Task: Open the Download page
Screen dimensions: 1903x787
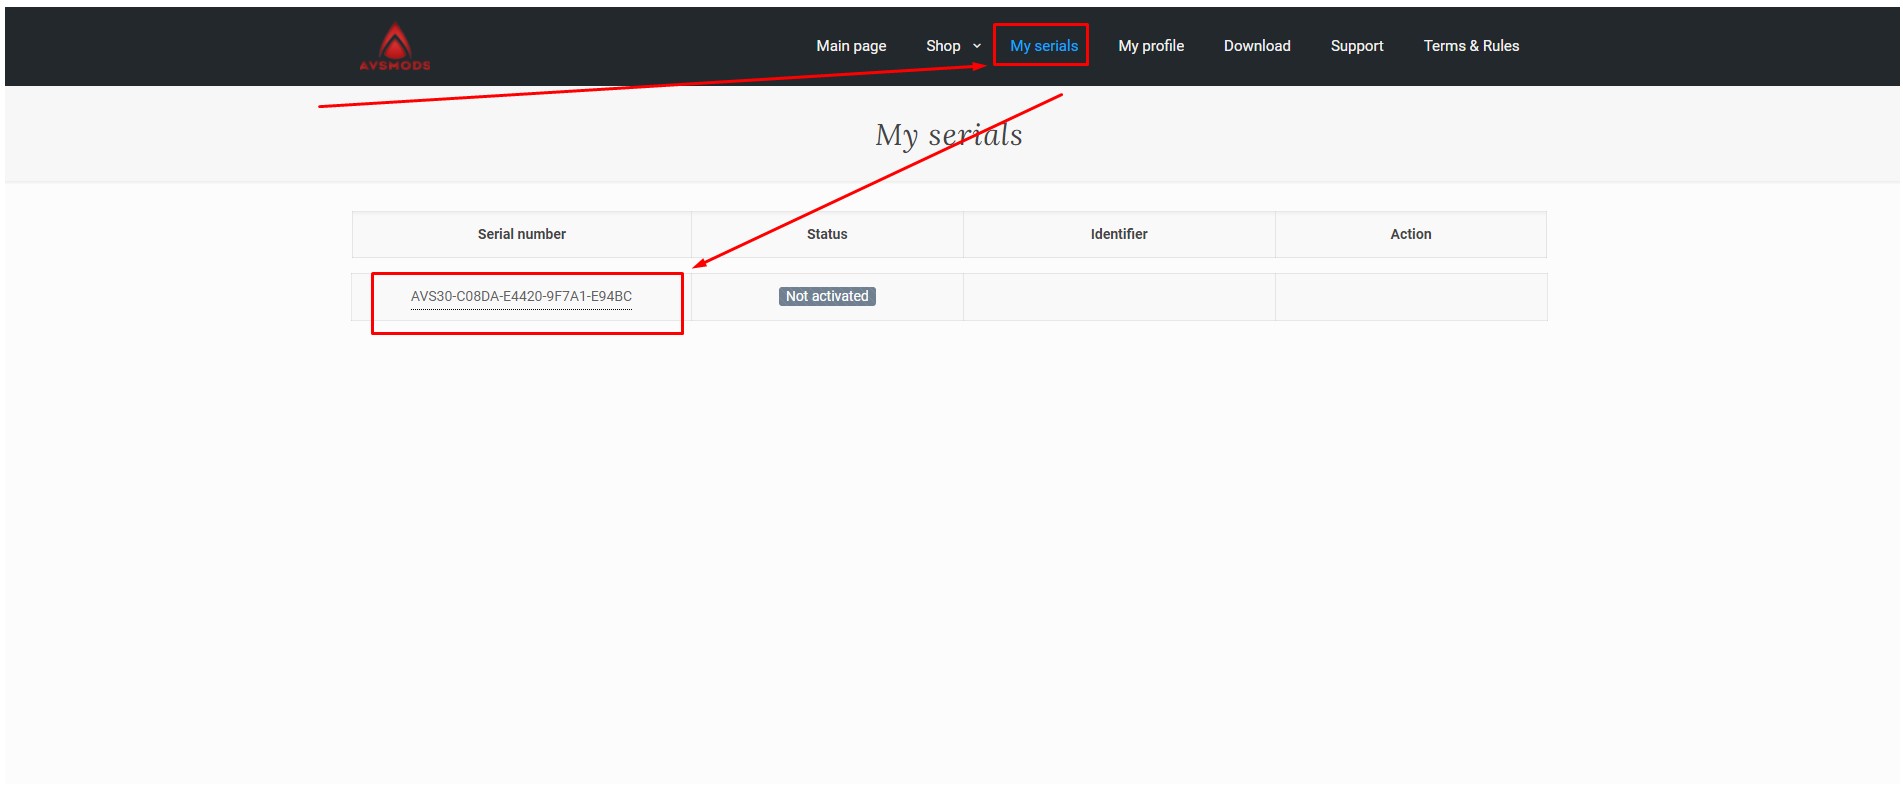Action: 1256,46
